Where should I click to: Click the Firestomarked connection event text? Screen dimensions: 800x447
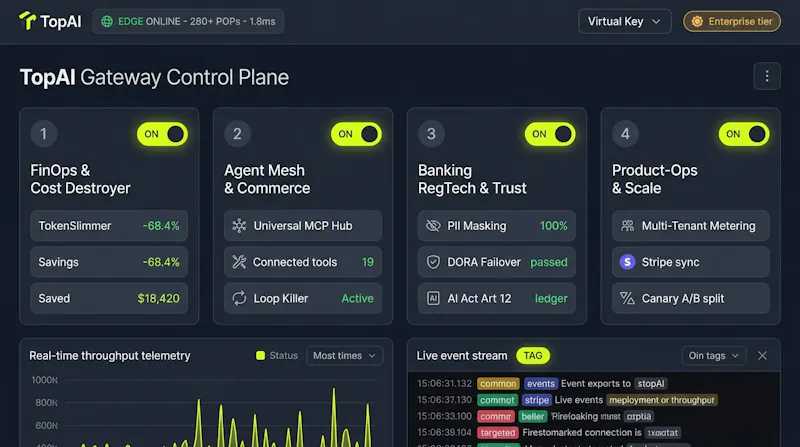pyautogui.click(x=582, y=433)
